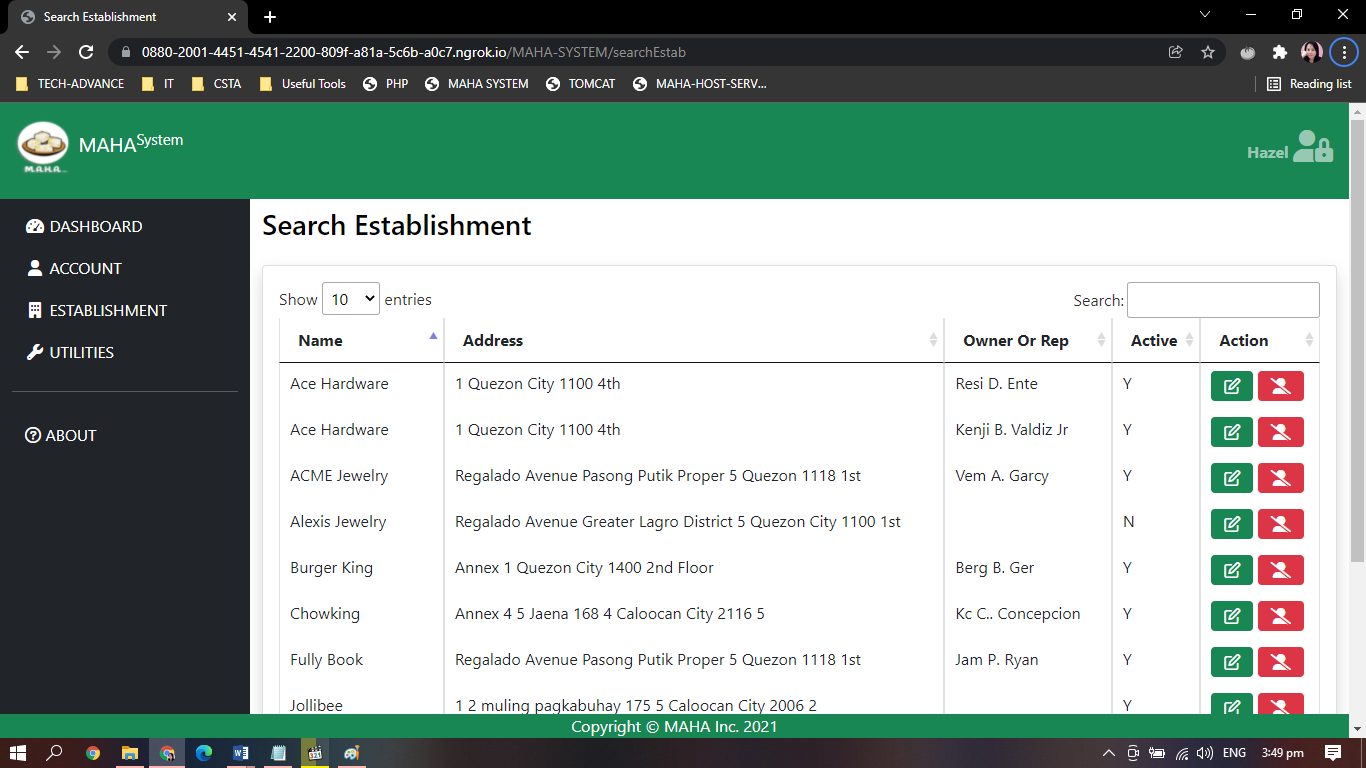The height and width of the screenshot is (768, 1366).
Task: Open the ACCOUNT sidebar menu
Action: click(x=74, y=269)
